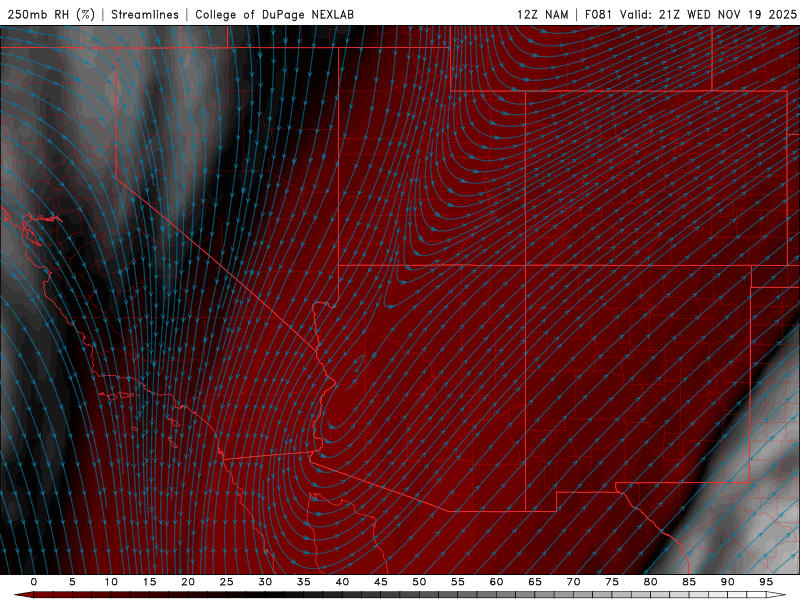The width and height of the screenshot is (800, 600).
Task: Click the '45' label on the color scale
Action: pos(381,582)
